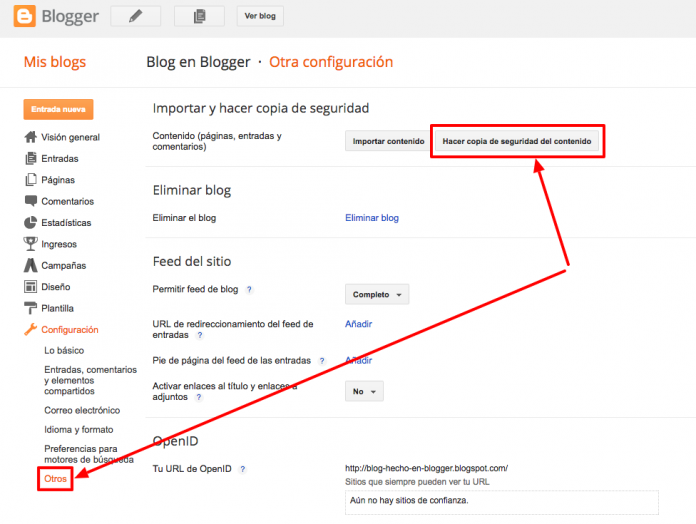Click the Plantilla paint roller icon
This screenshot has width=696, height=524.
pyautogui.click(x=30, y=308)
